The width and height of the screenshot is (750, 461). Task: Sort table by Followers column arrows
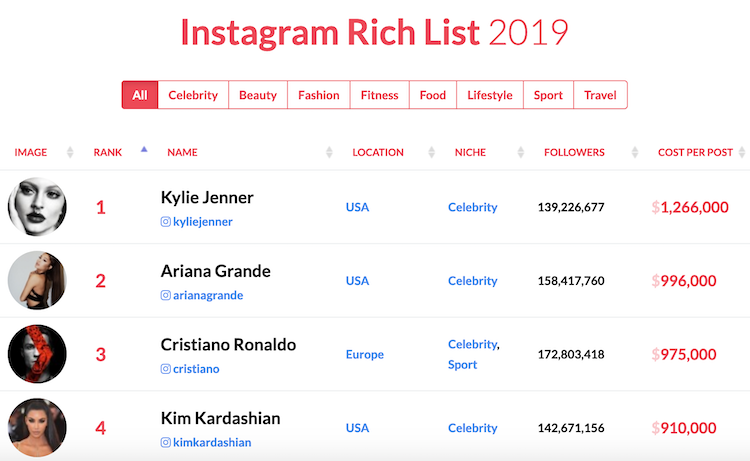[635, 153]
